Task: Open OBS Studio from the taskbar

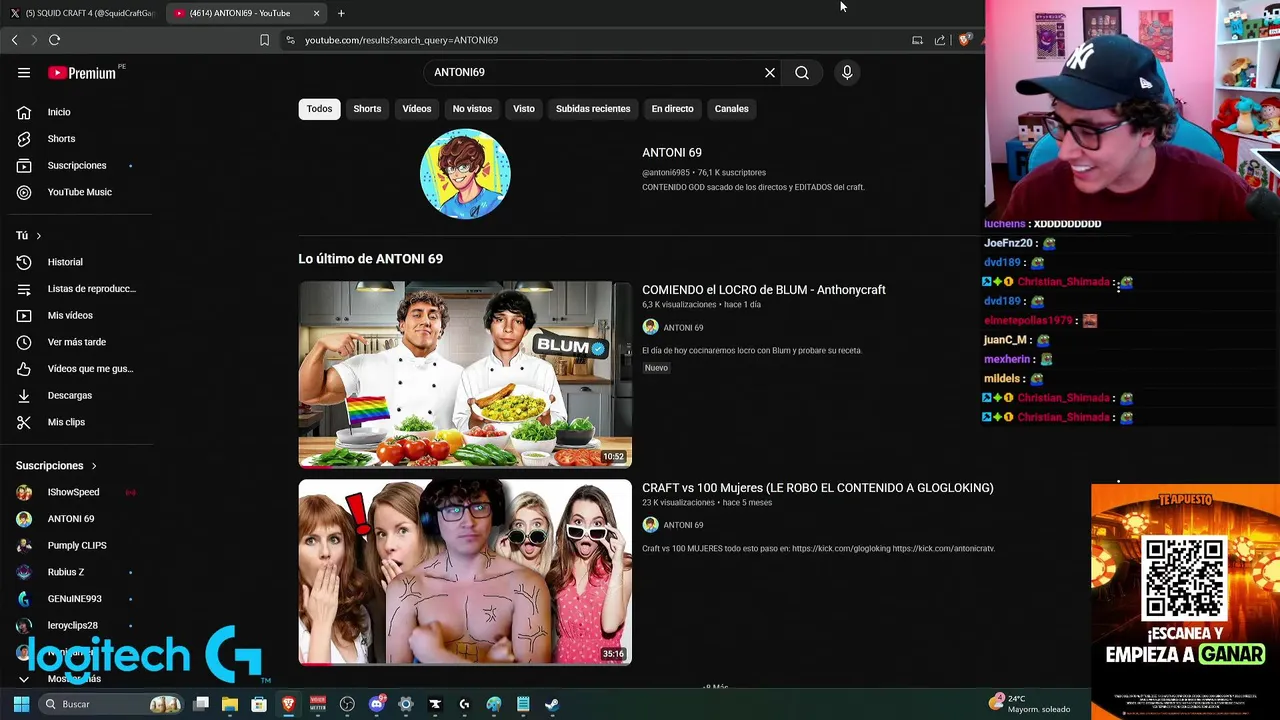Action: coord(347,704)
